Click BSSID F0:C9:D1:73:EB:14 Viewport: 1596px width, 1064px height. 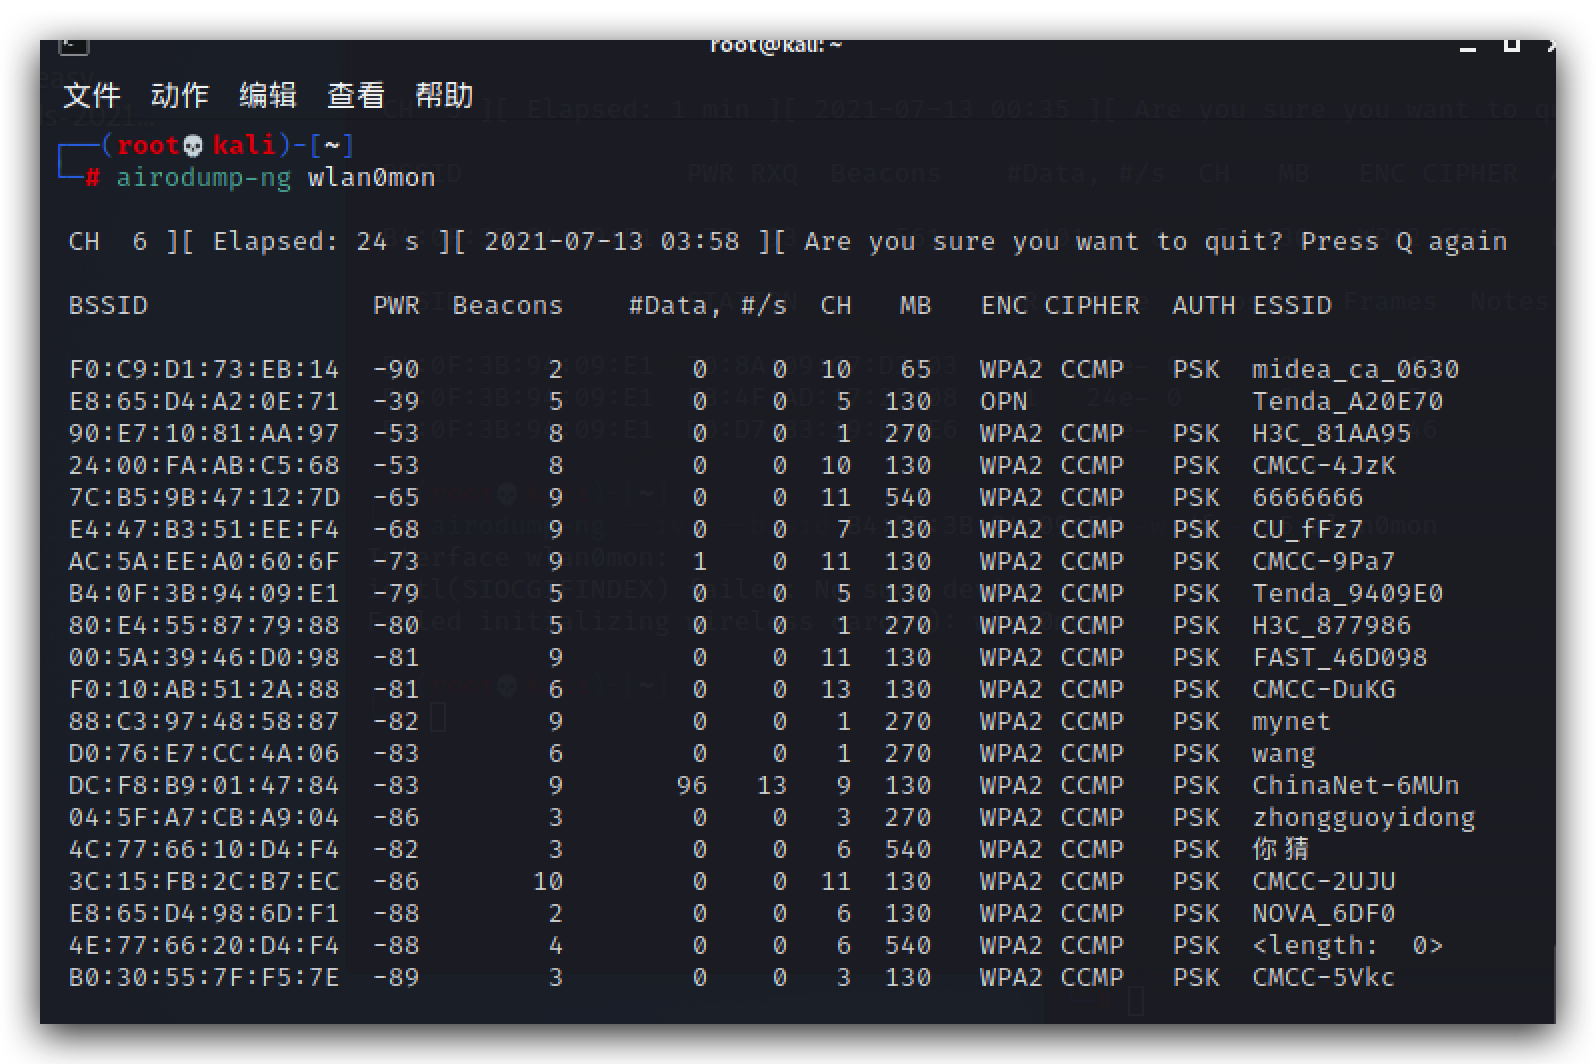point(204,370)
